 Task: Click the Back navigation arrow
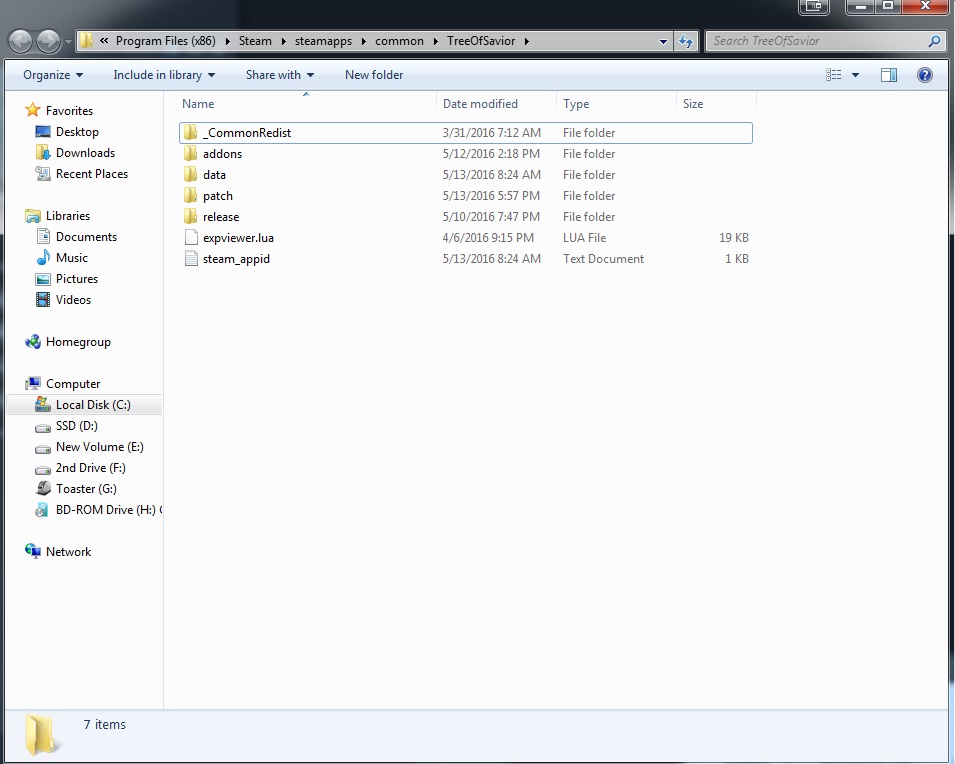(x=21, y=41)
